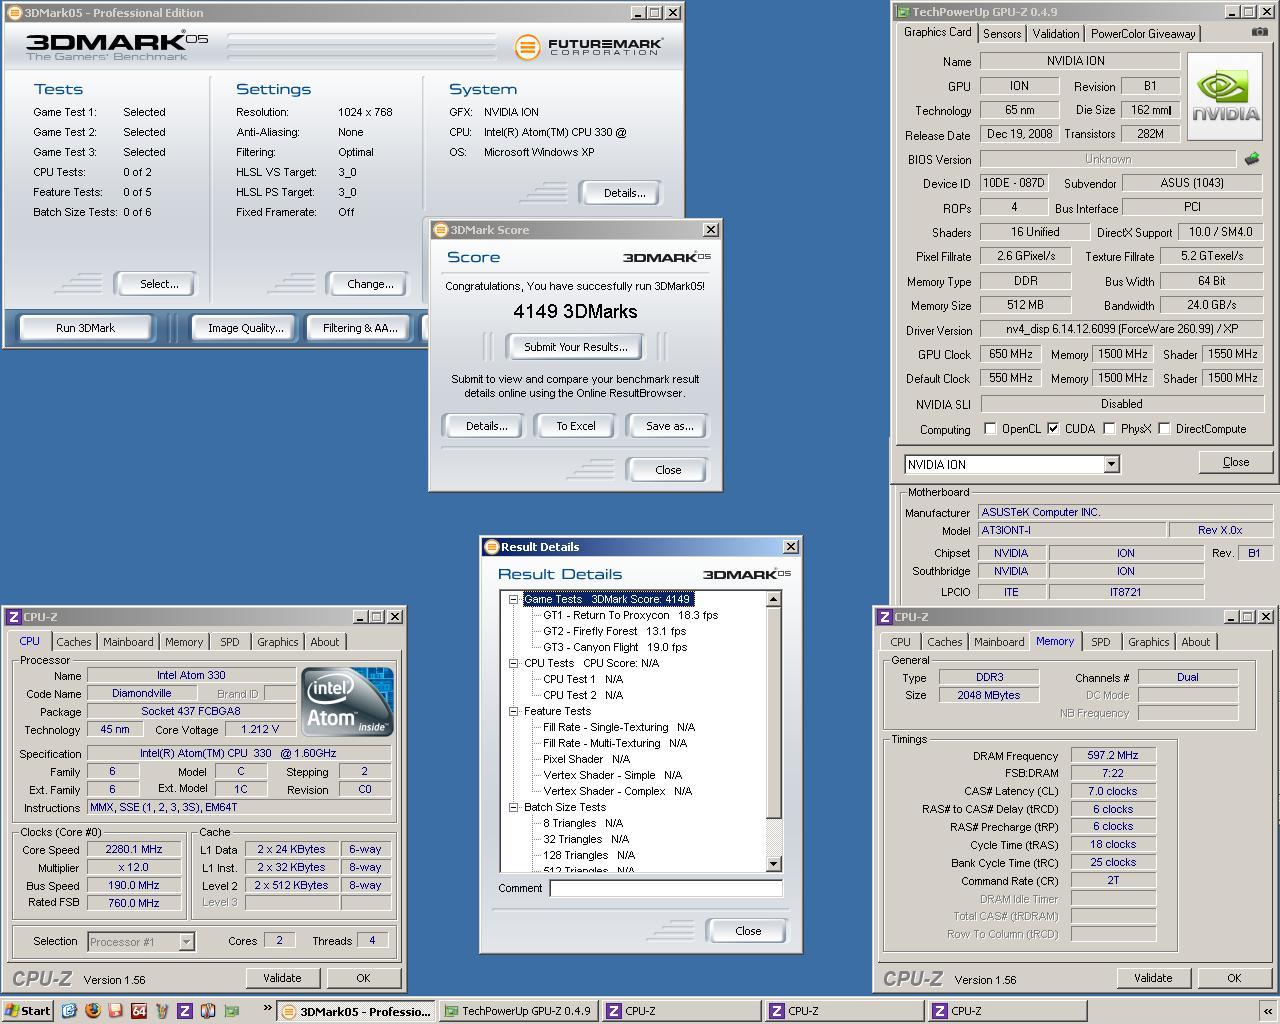The height and width of the screenshot is (1024, 1280).
Task: Click the Futuremark Corporation logo
Action: pyautogui.click(x=589, y=47)
